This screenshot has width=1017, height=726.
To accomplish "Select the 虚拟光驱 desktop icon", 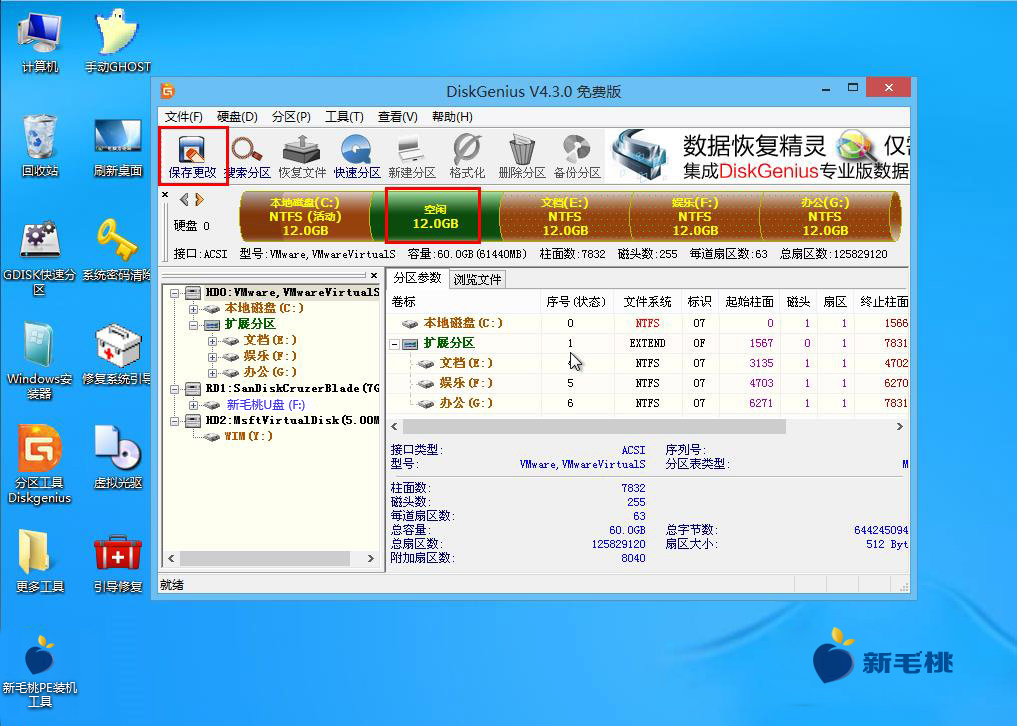I will pos(117,457).
